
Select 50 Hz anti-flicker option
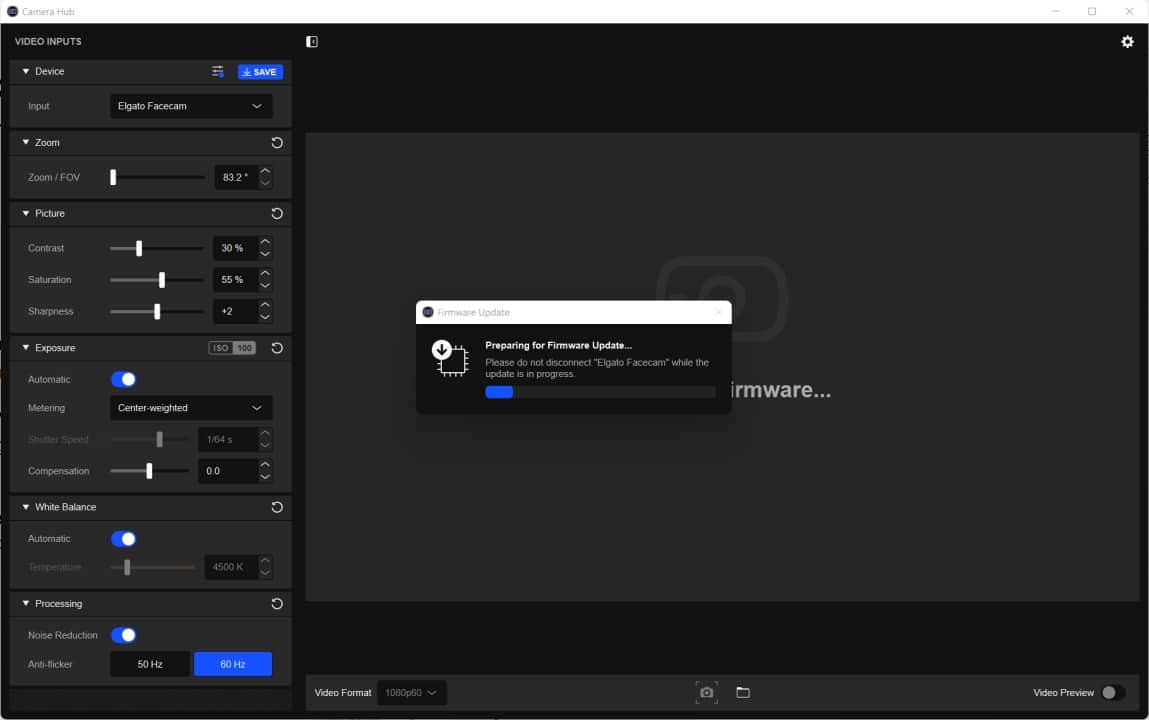pyautogui.click(x=150, y=664)
